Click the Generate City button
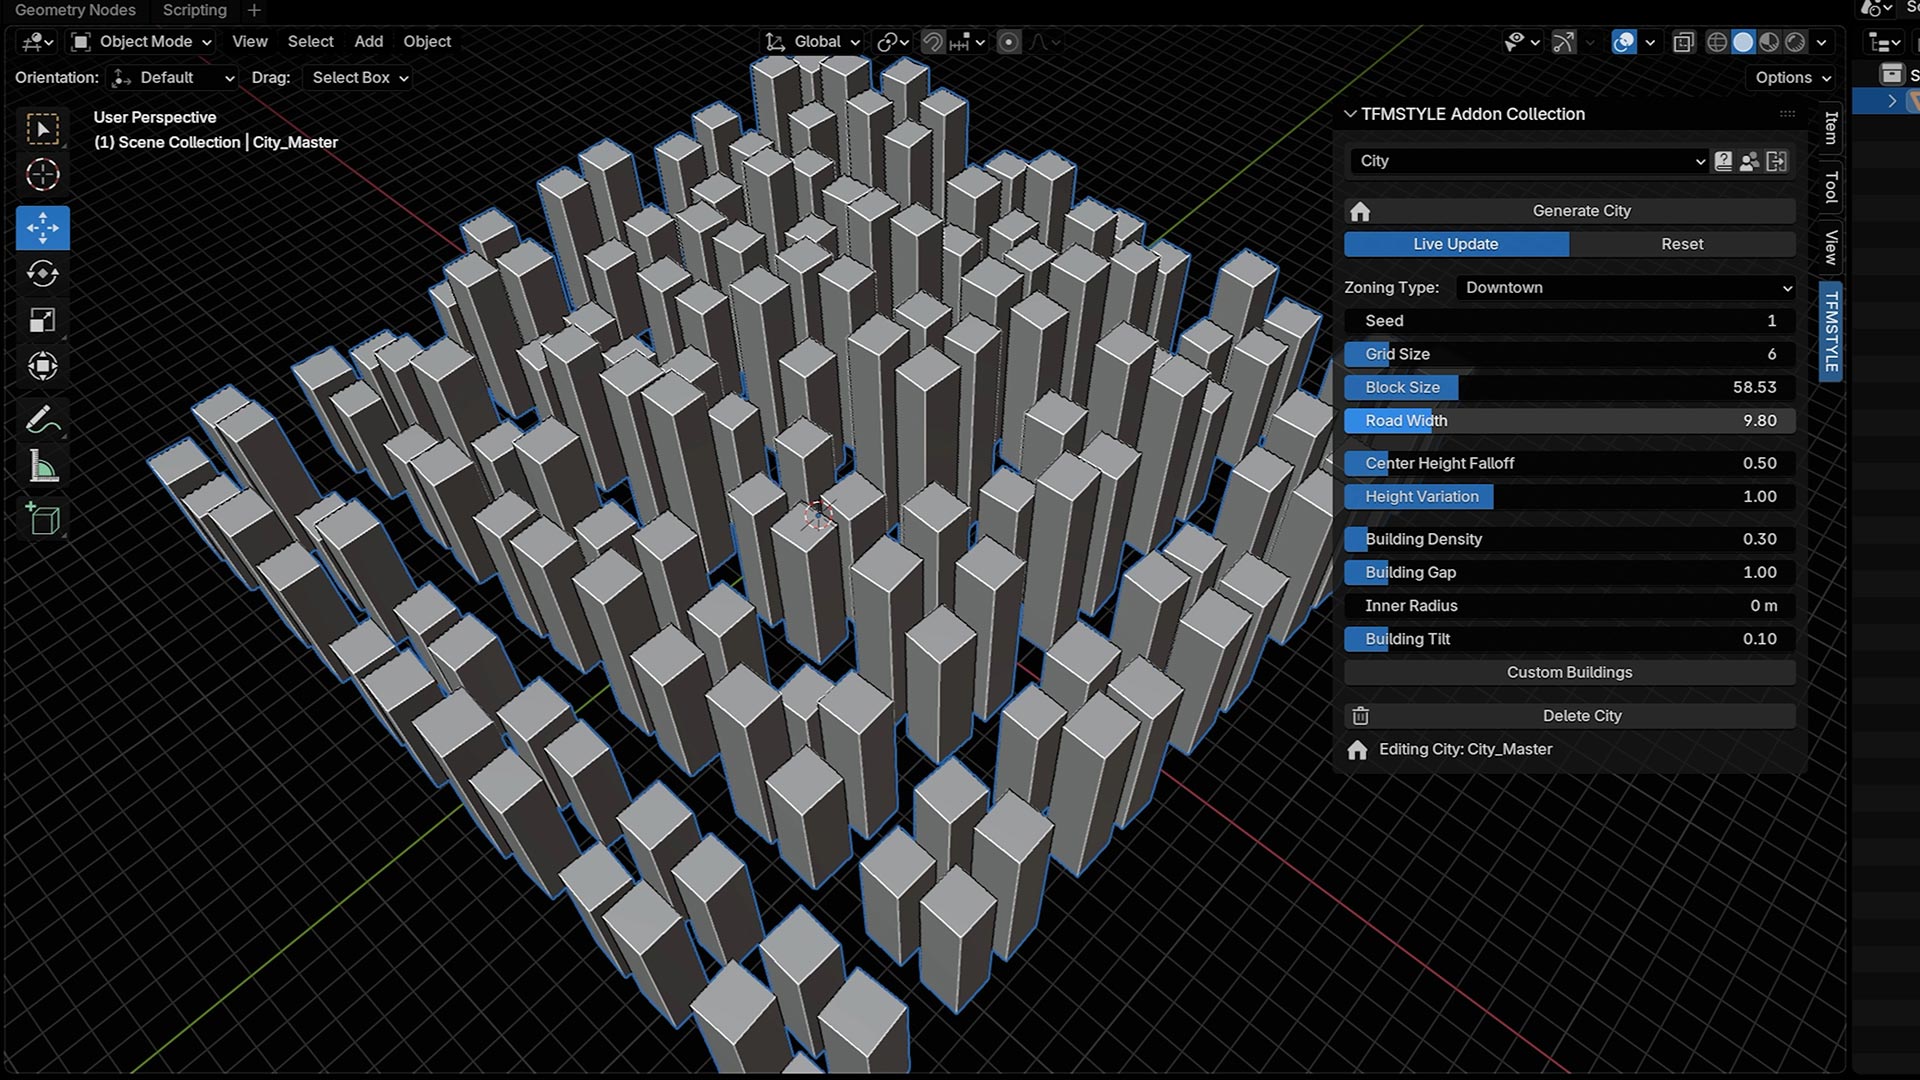 1580,211
